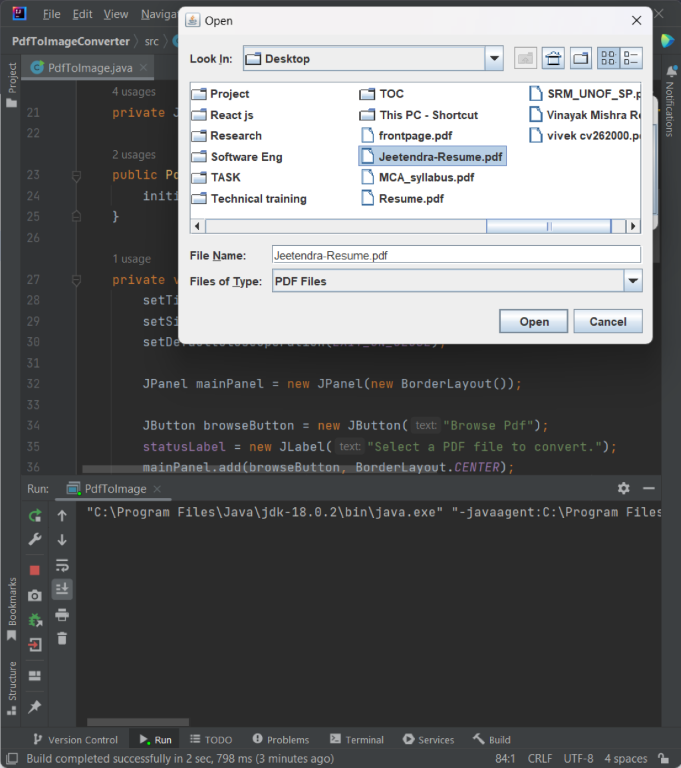681x768 pixels.
Task: Stop the running process red square
Action: [x=34, y=570]
